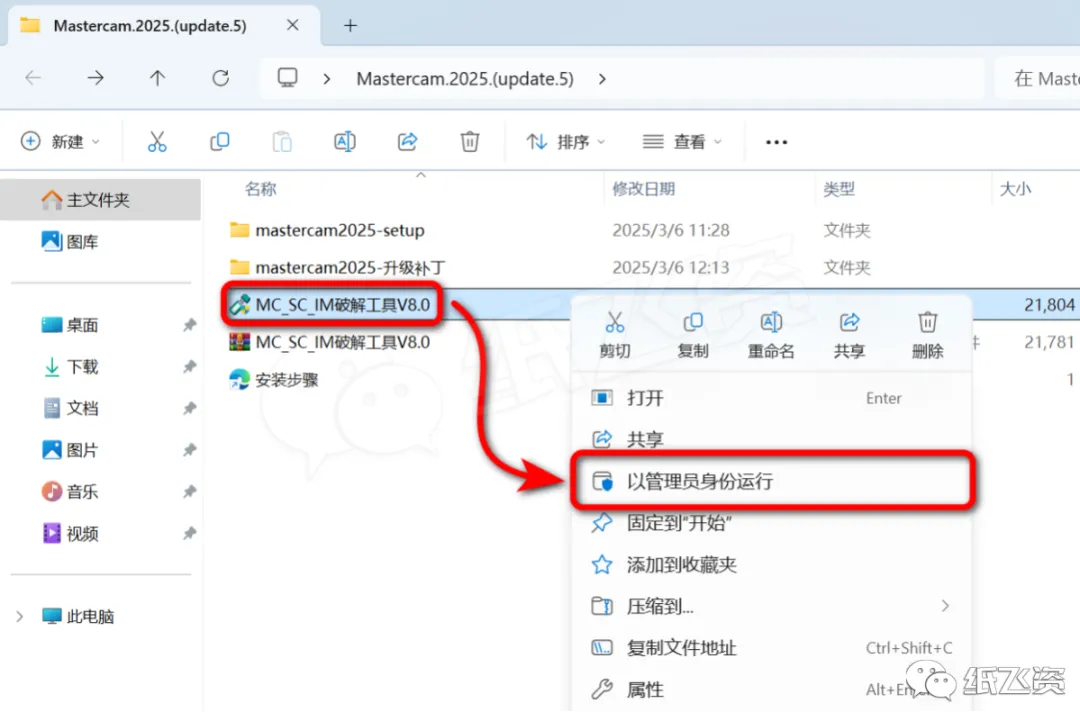Viewport: 1080px width, 712px height.
Task: Click 共享 icon at top of context menu
Action: tap(849, 335)
